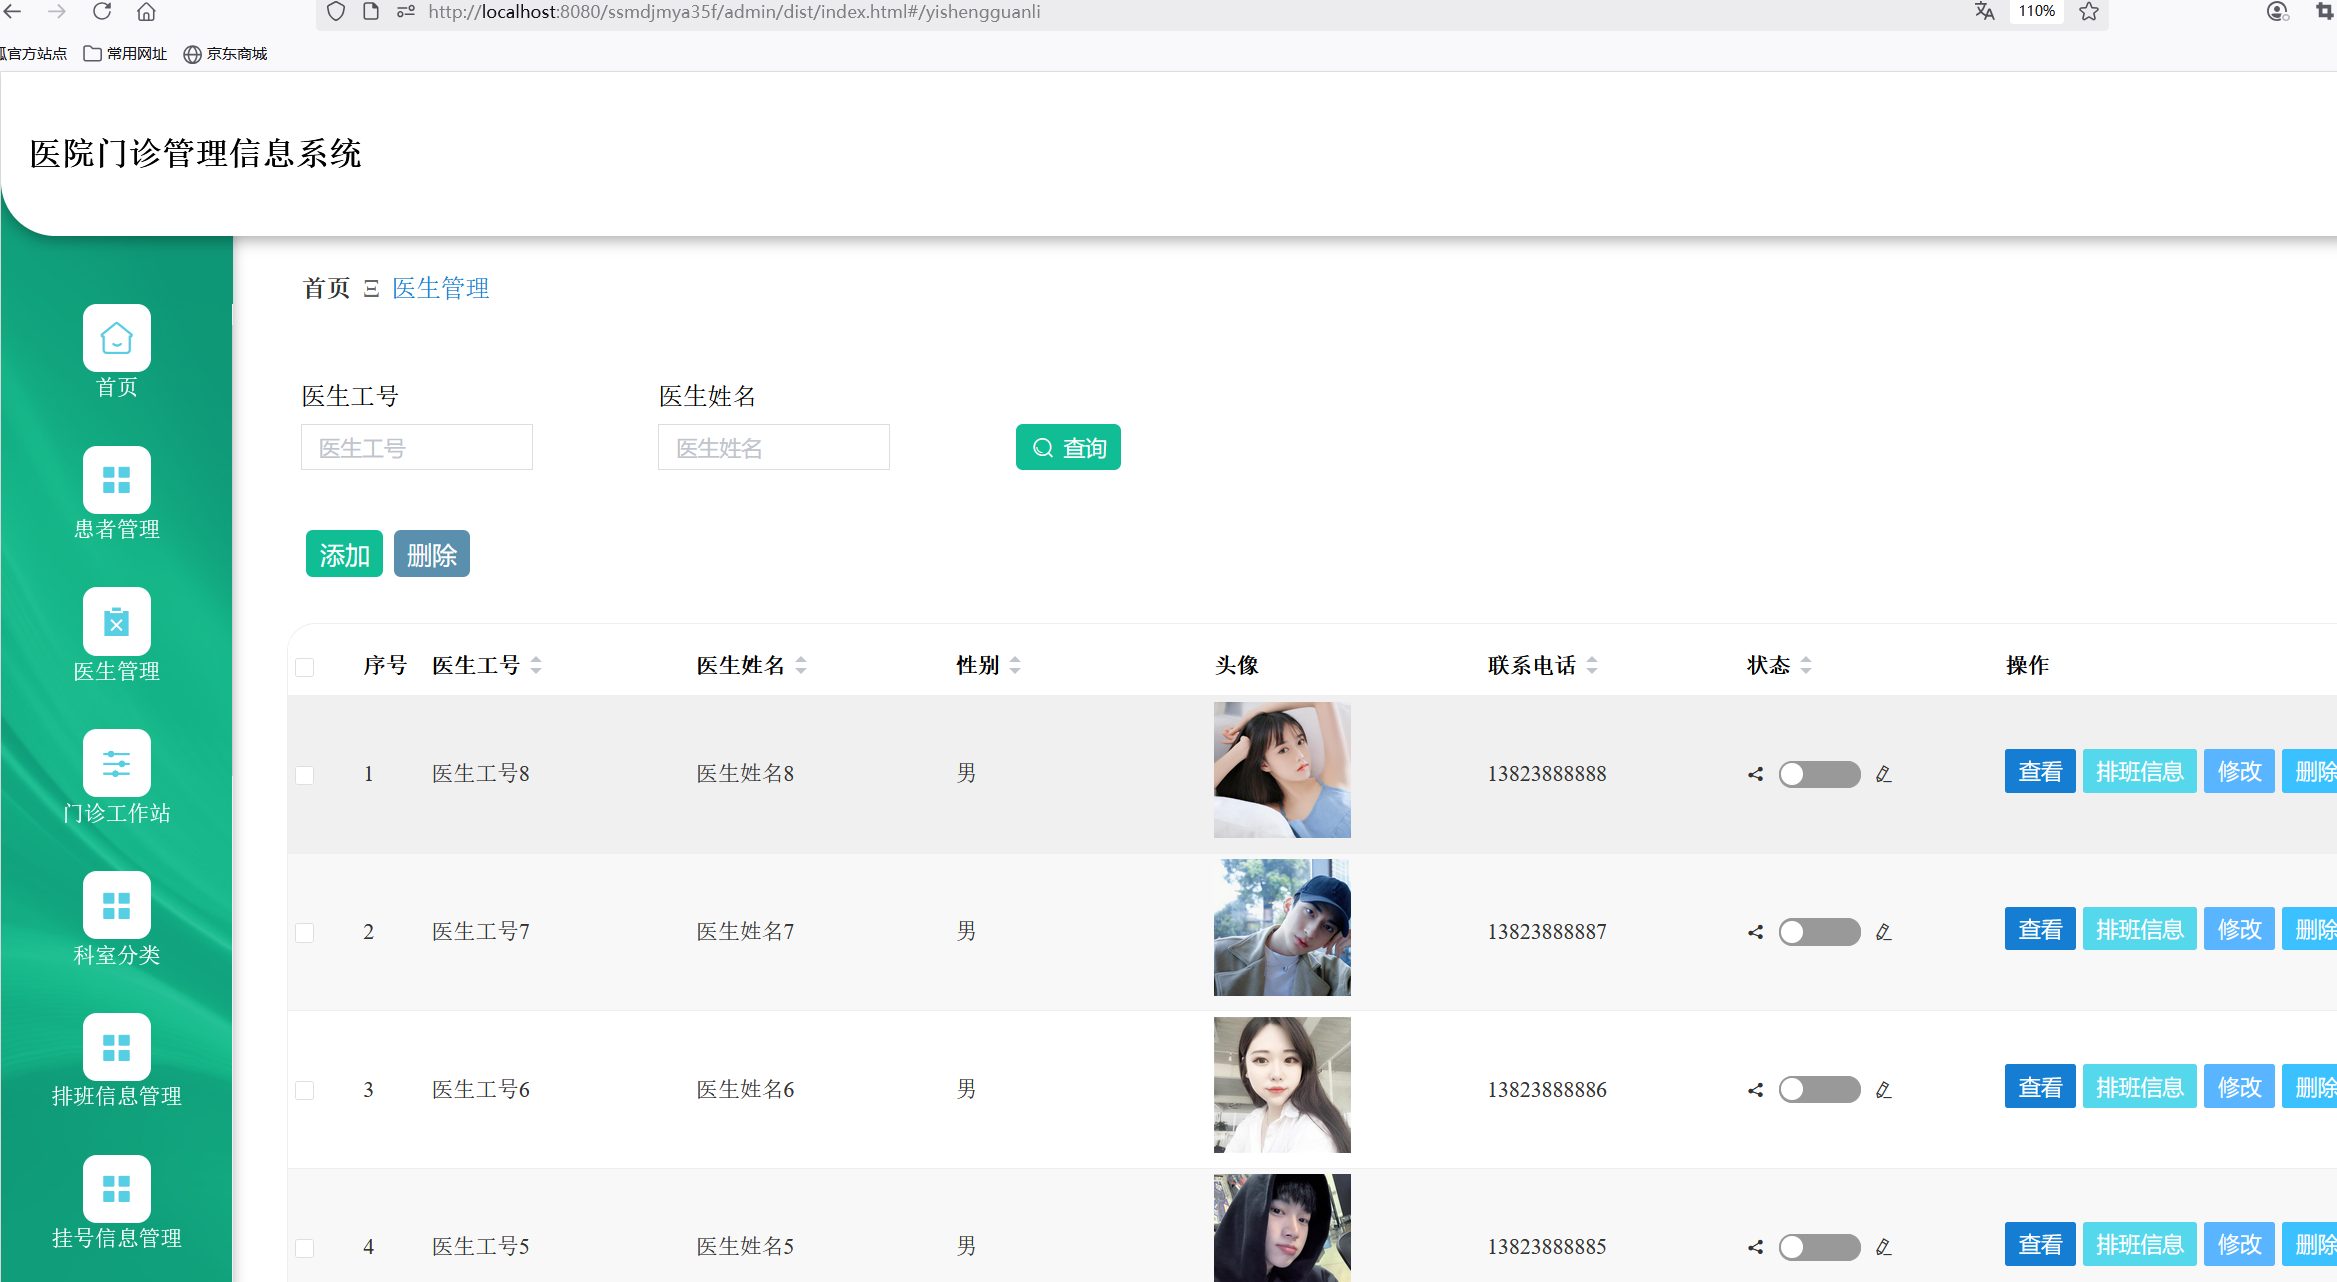
Task: Open 门诊工作站 sliders icon
Action: (116, 765)
